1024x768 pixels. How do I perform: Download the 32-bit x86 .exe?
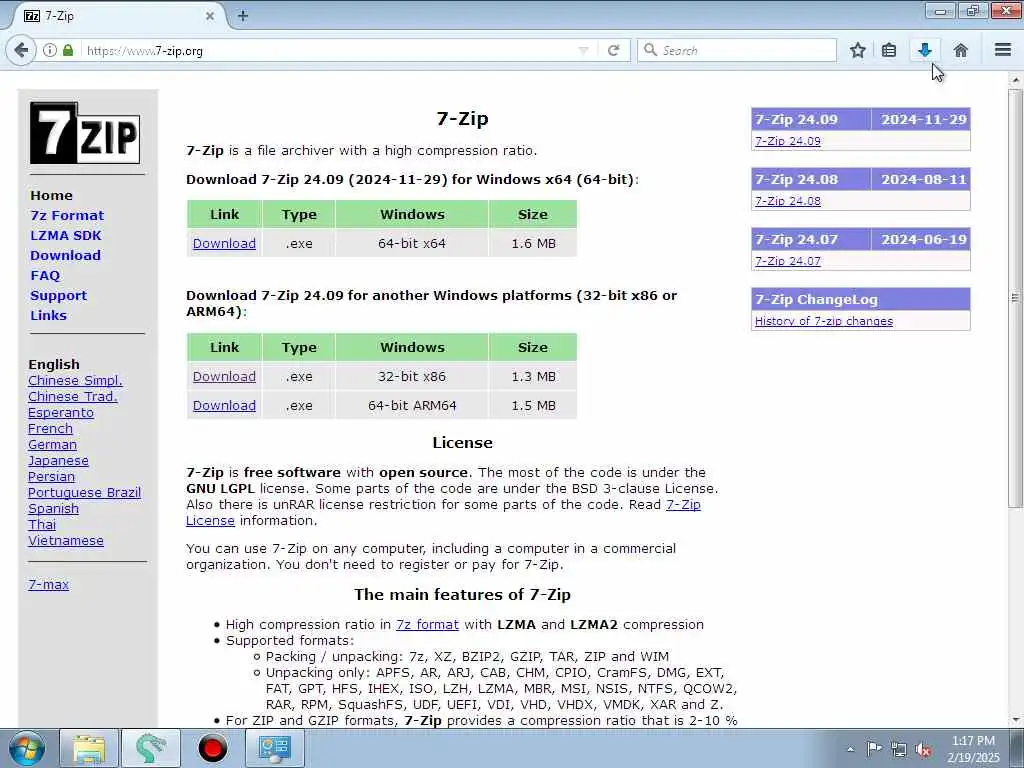pos(224,377)
